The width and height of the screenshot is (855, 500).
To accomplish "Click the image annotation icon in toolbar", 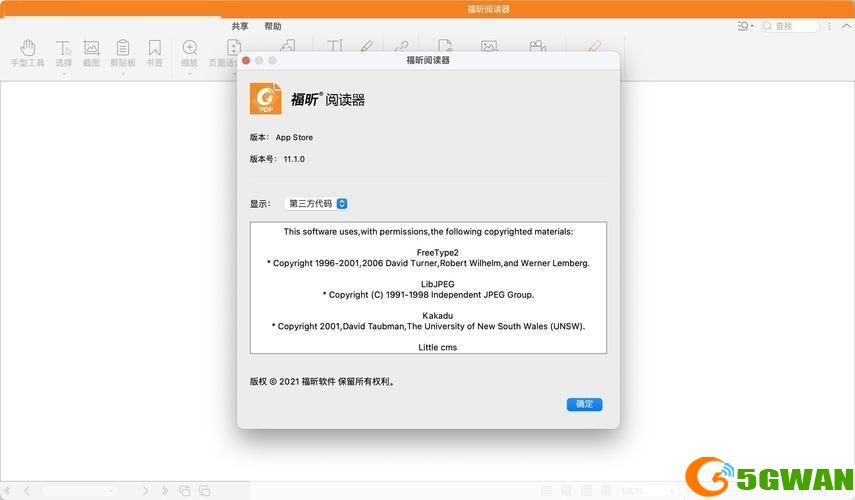I will (489, 46).
